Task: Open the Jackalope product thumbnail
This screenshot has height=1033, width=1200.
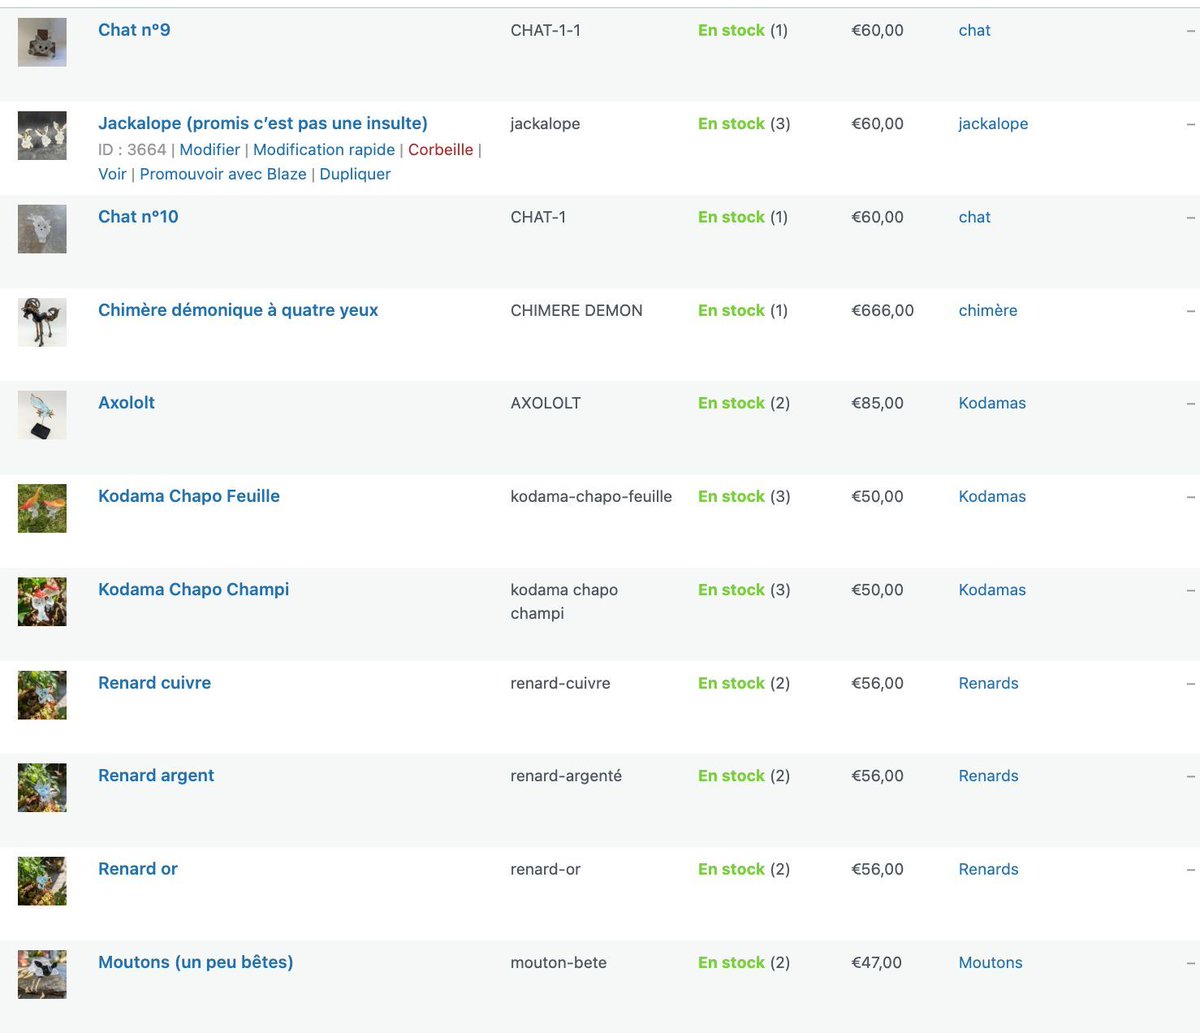Action: point(42,136)
